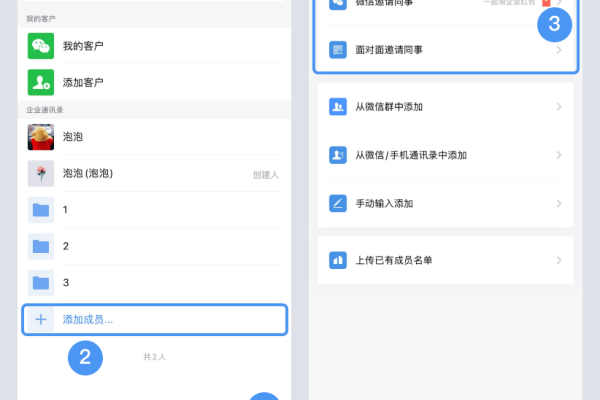
Task: Open contact 泡泡 (泡泡) name
Action: coord(88,173)
